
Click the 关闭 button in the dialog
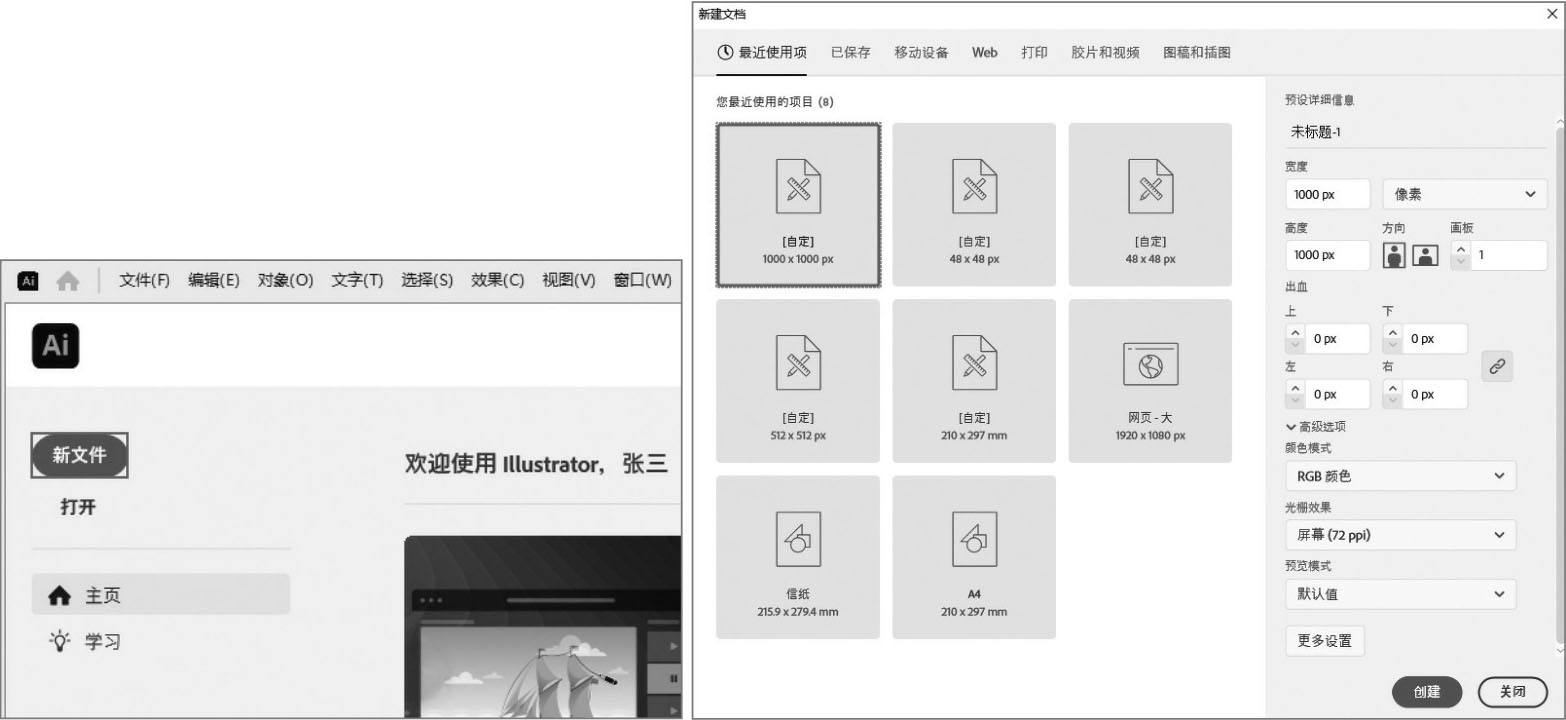[x=1513, y=691]
